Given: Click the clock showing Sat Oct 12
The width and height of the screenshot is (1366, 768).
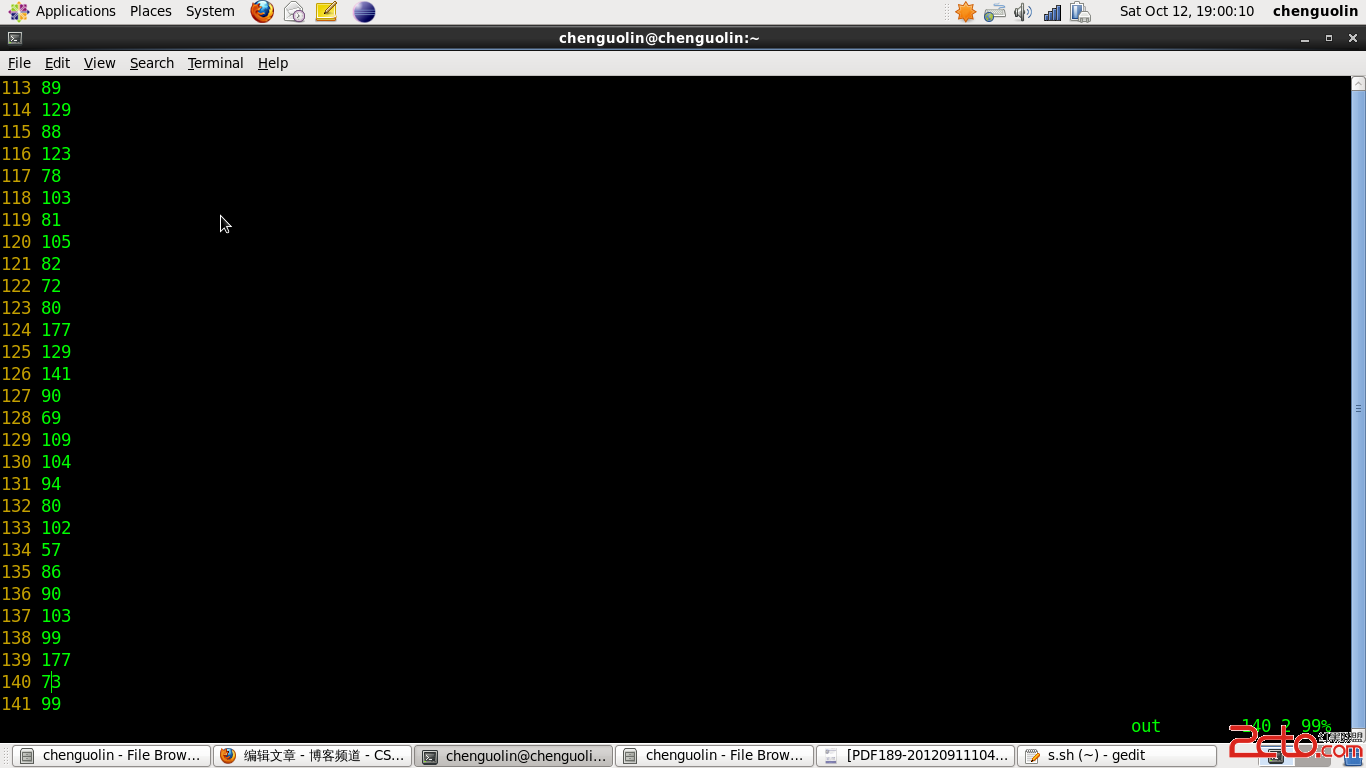Looking at the screenshot, I should click(x=1186, y=11).
